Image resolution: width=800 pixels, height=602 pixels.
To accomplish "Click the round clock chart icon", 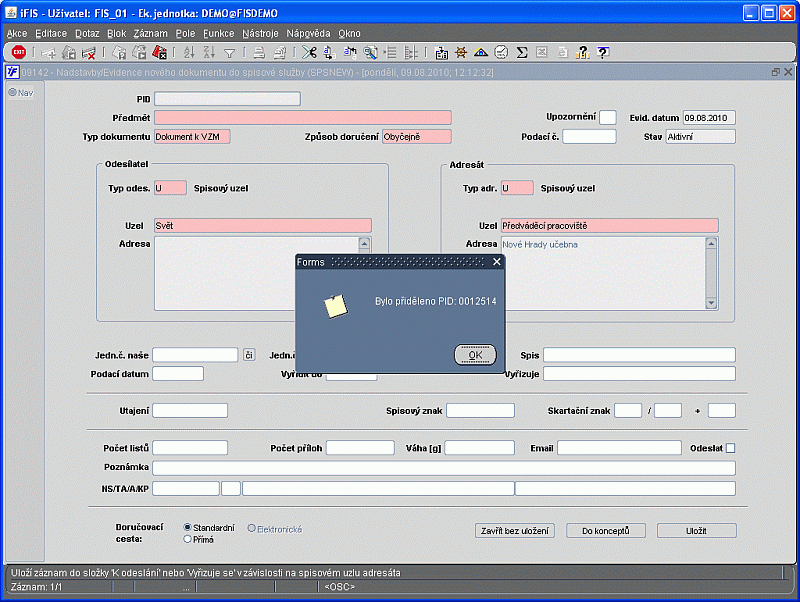I will click(502, 53).
